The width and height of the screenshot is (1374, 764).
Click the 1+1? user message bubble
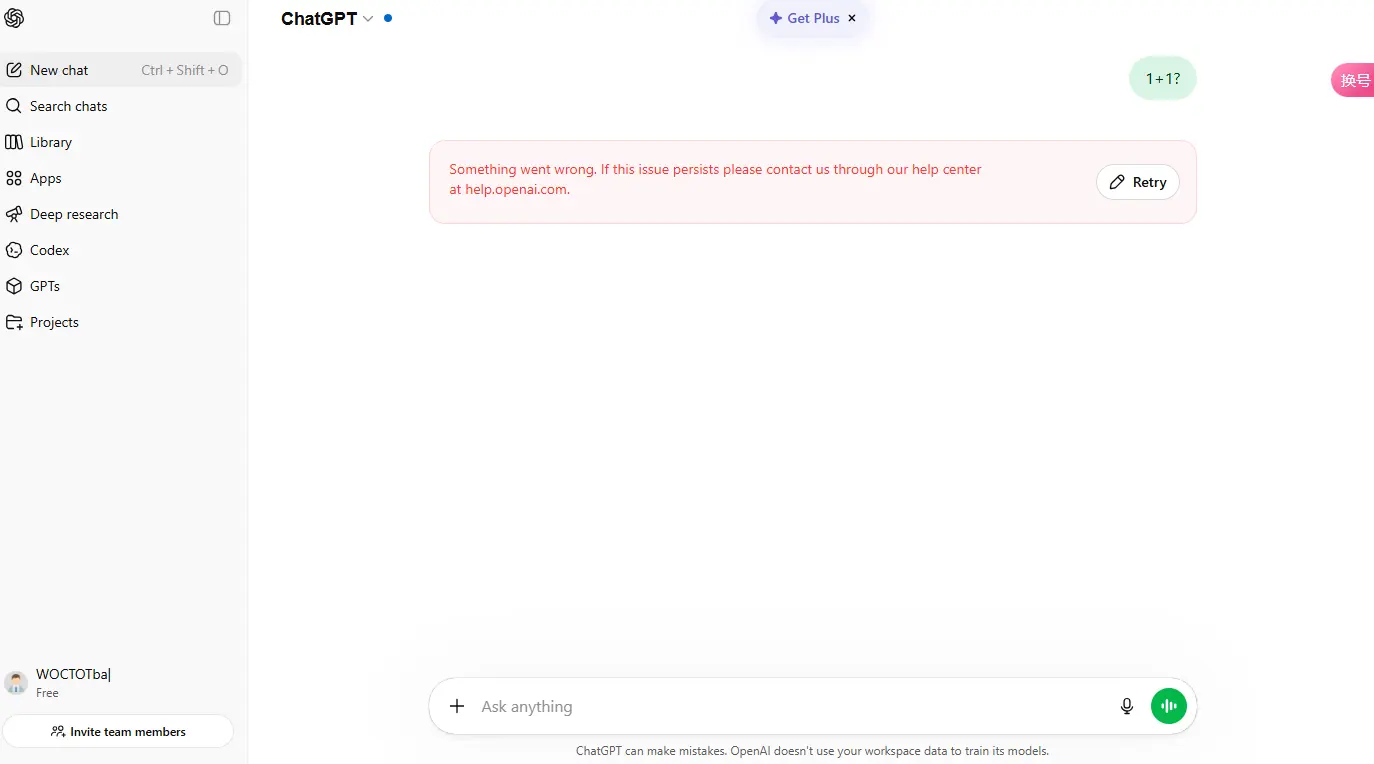pyautogui.click(x=1162, y=78)
